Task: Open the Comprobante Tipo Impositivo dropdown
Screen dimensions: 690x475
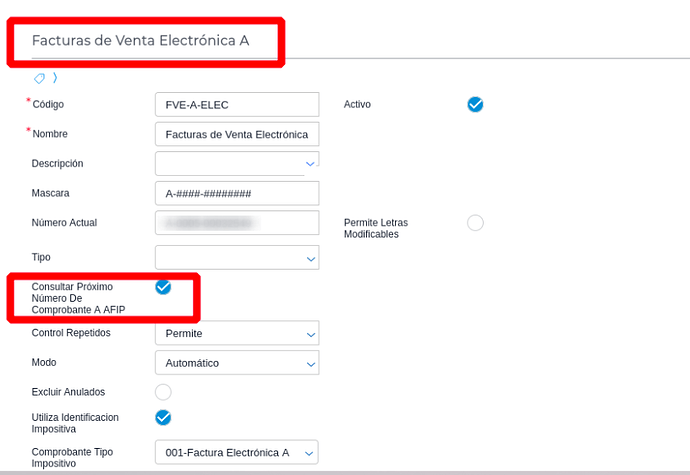Action: pyautogui.click(x=237, y=452)
